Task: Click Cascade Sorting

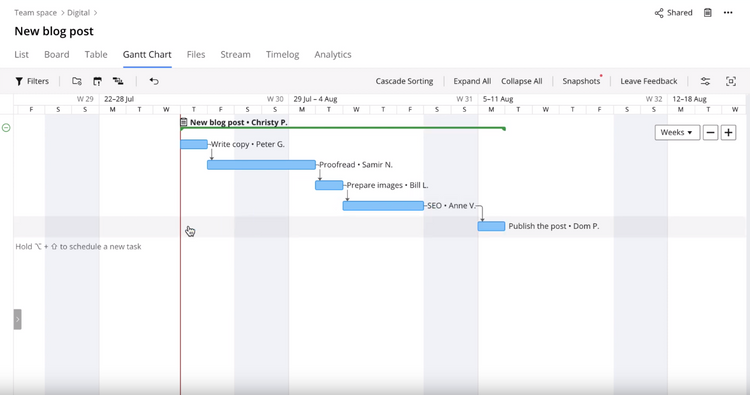Action: point(404,81)
